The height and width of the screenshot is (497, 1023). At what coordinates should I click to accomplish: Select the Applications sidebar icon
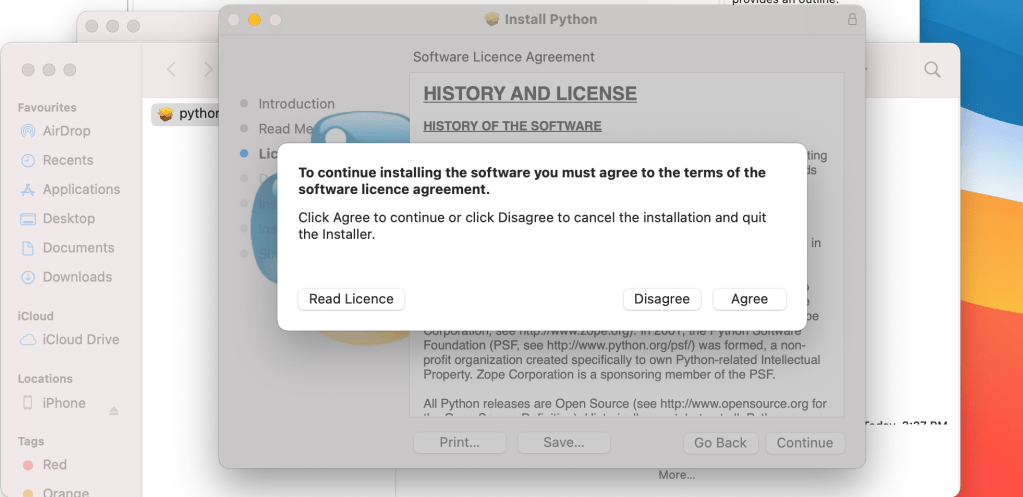pyautogui.click(x=27, y=189)
